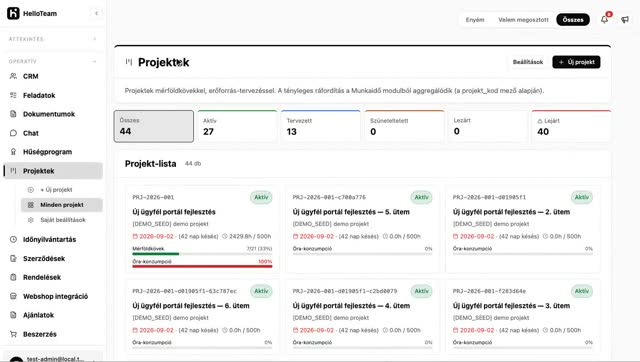Image resolution: width=640 pixels, height=362 pixels.
Task: Click the Rendelések clipboard icon
Action: click(x=13, y=277)
